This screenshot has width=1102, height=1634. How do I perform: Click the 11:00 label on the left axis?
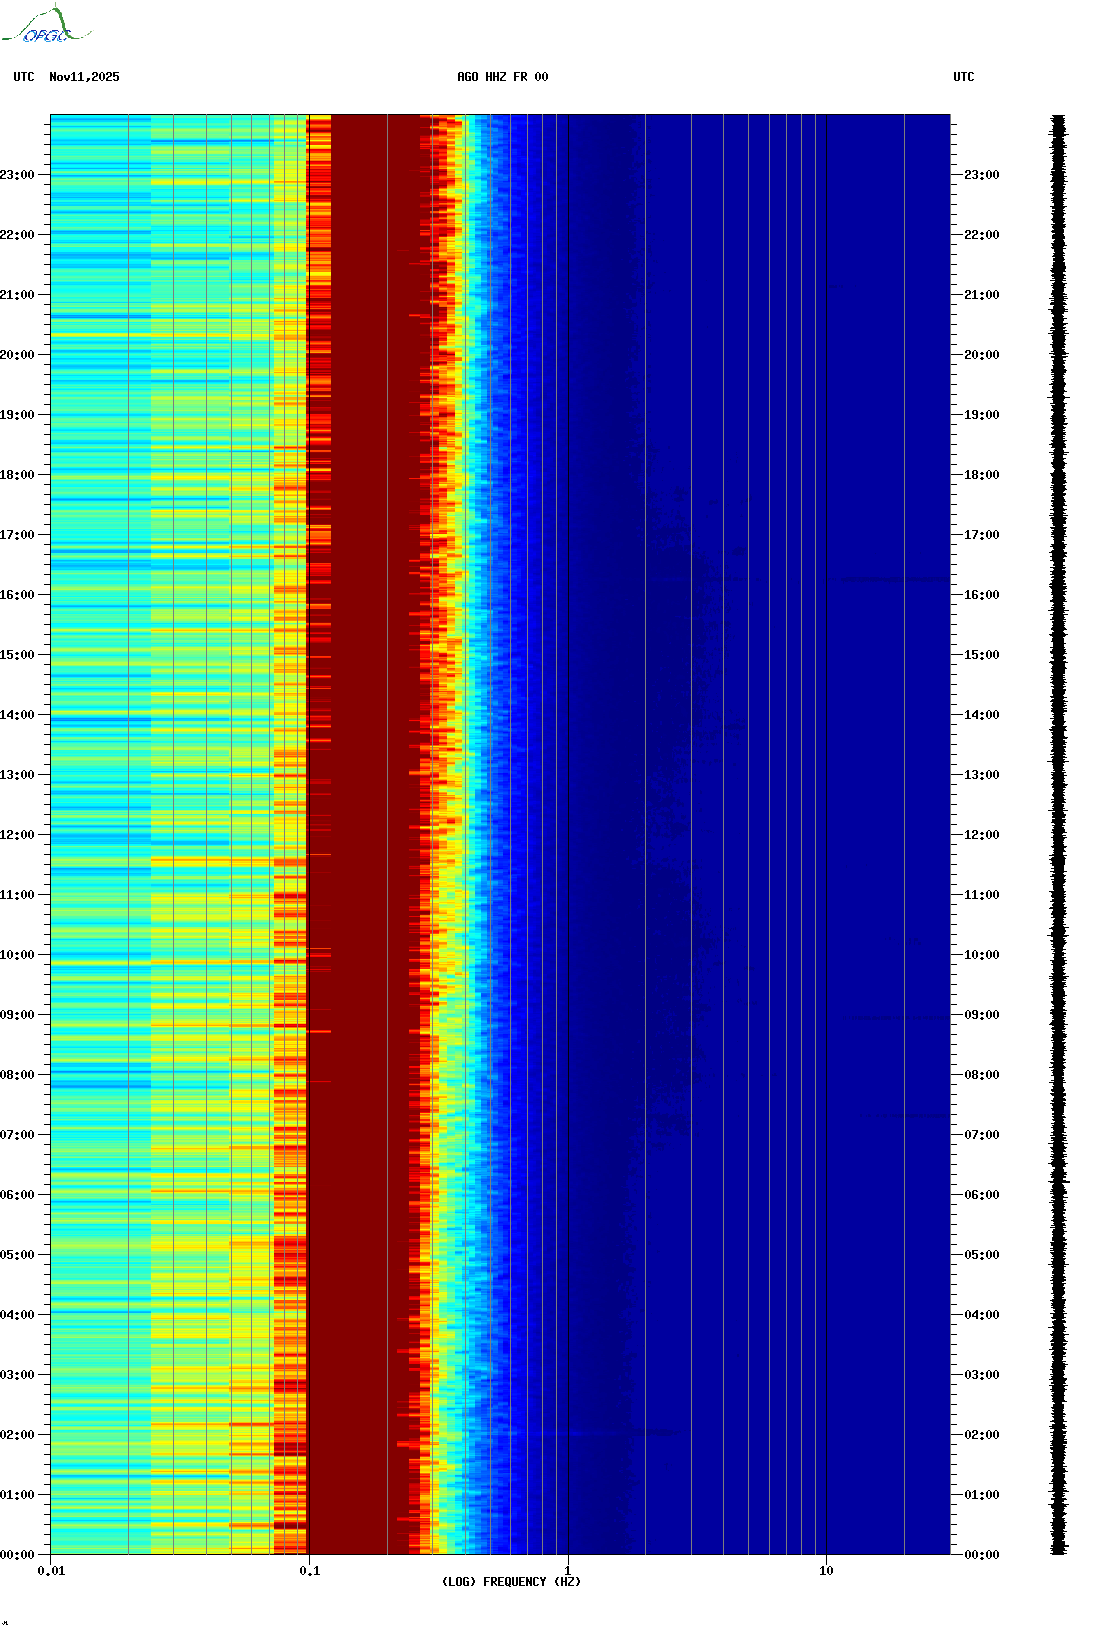[x=17, y=895]
